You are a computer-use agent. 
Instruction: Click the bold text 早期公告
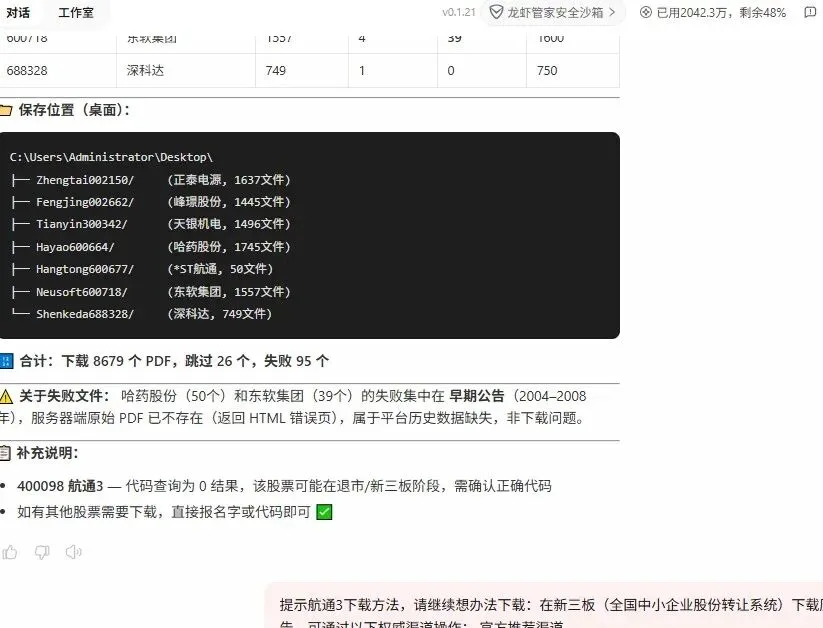pyautogui.click(x=477, y=396)
